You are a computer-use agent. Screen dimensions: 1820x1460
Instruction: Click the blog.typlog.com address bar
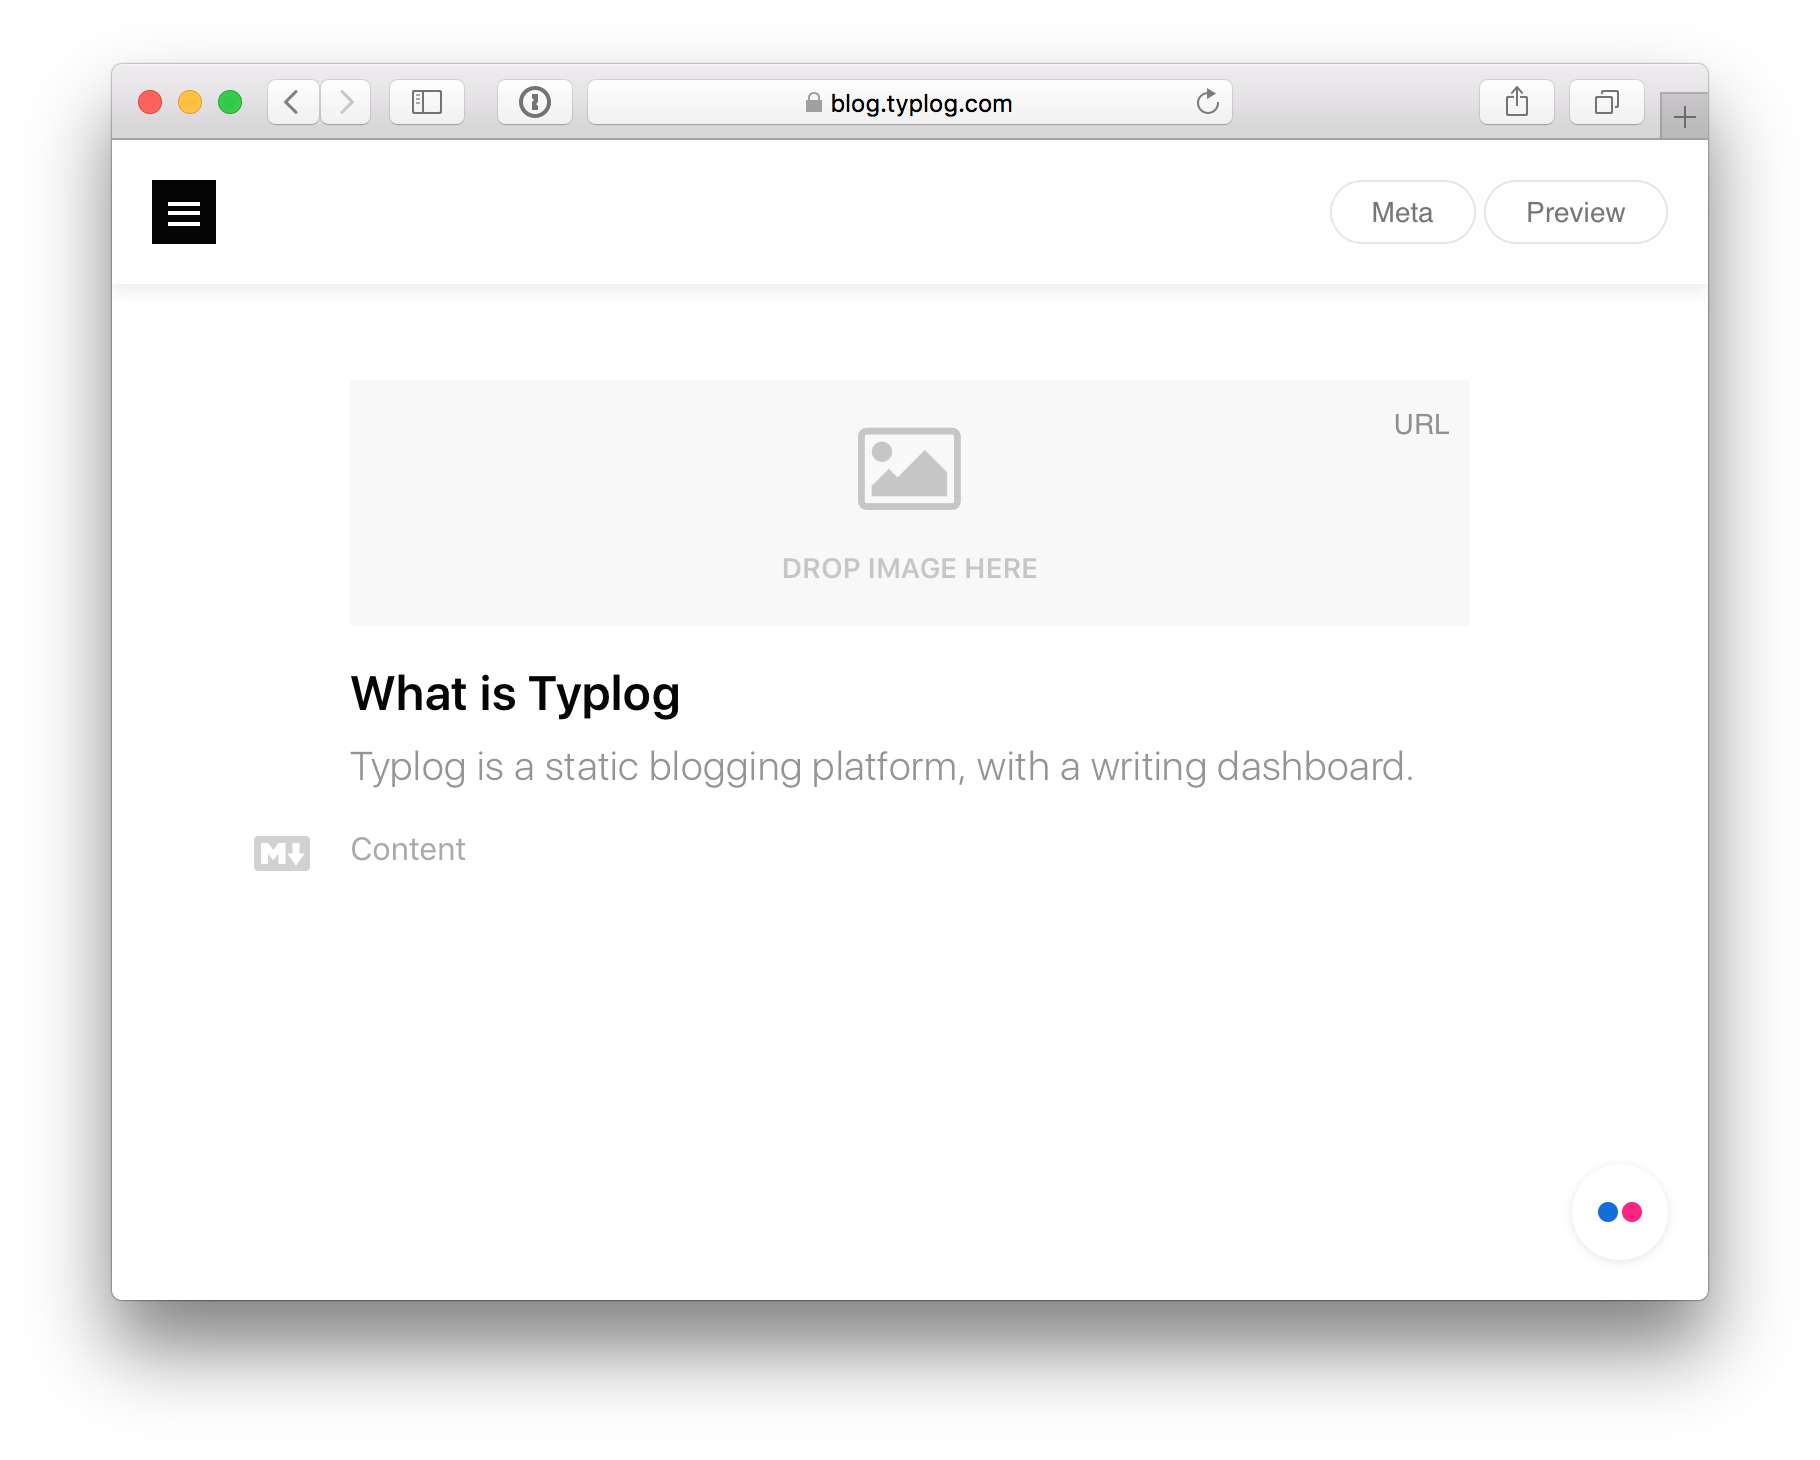pyautogui.click(x=910, y=102)
